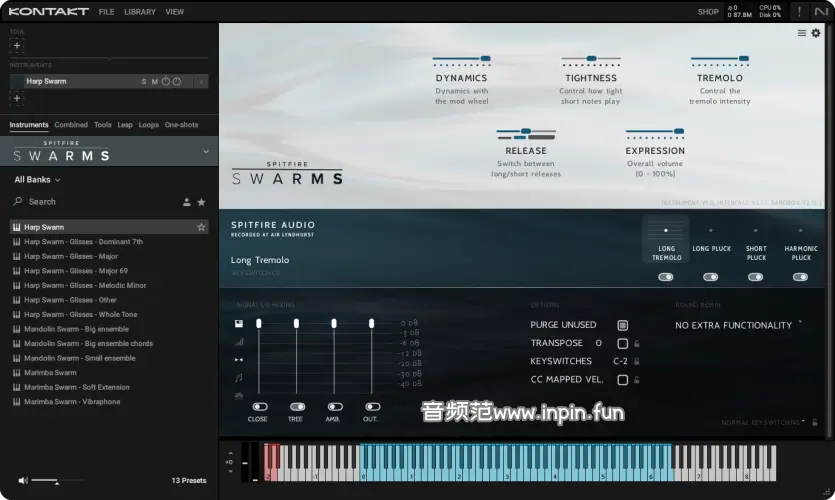
Task: Open instrument settings with the gear icon
Action: (x=816, y=33)
